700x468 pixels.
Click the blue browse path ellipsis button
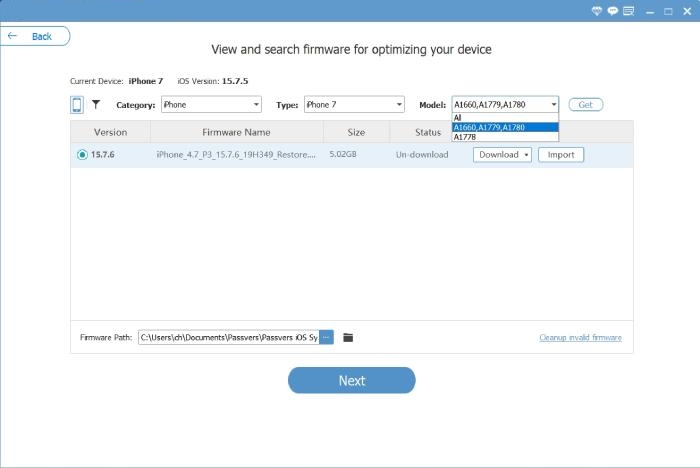[x=326, y=338]
